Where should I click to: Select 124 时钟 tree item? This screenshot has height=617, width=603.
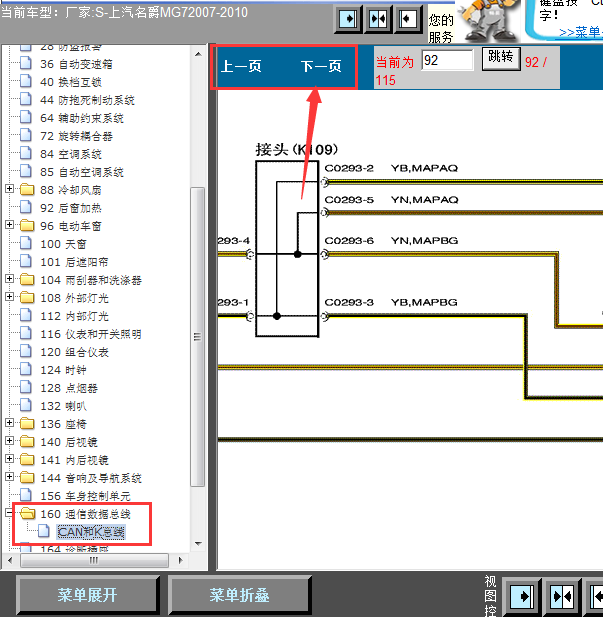63,370
